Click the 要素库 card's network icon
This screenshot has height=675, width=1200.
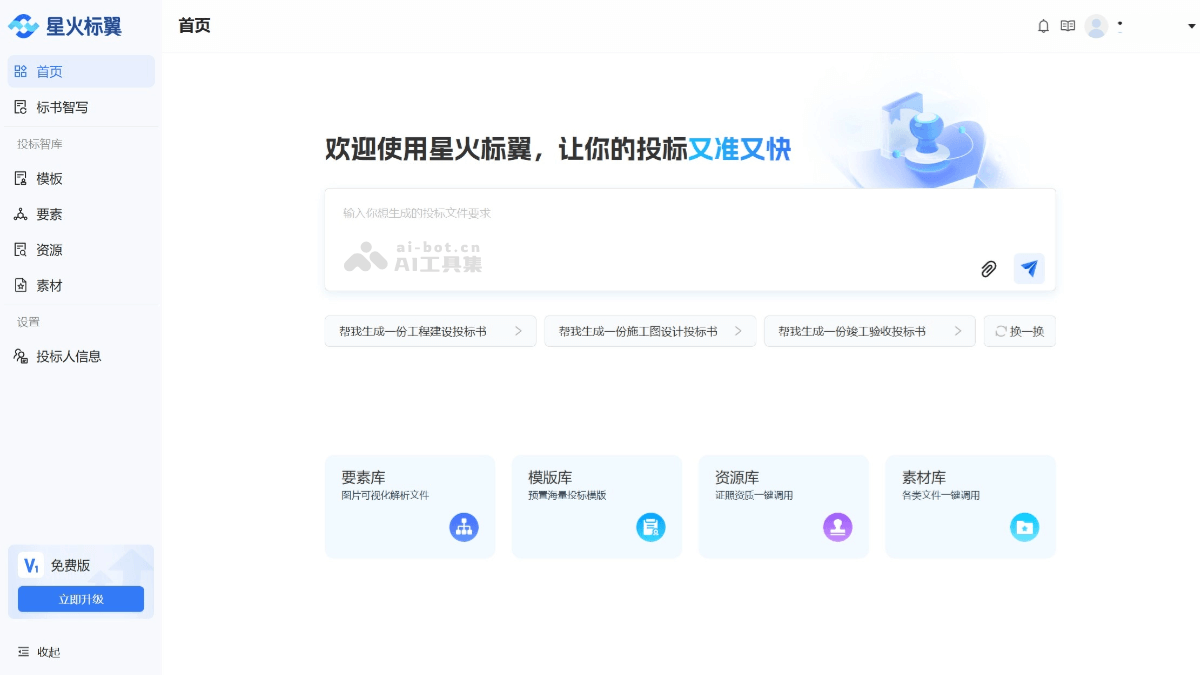[x=464, y=527]
